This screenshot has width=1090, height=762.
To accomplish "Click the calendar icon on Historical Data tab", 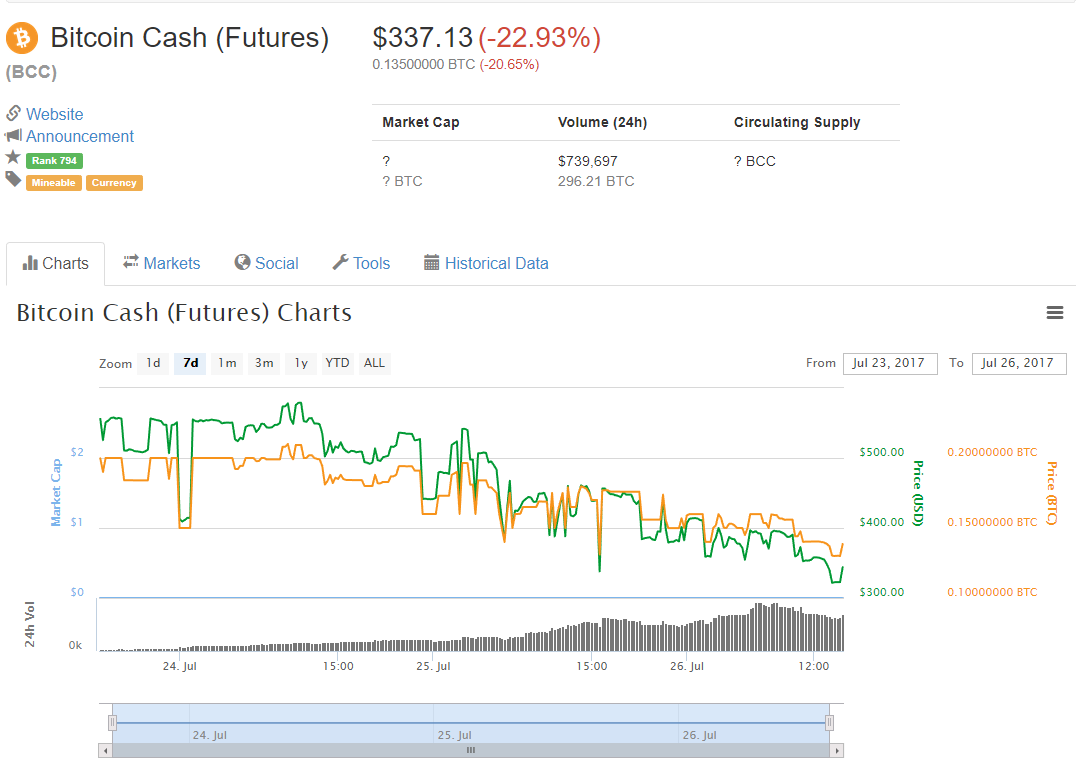I will click(432, 262).
